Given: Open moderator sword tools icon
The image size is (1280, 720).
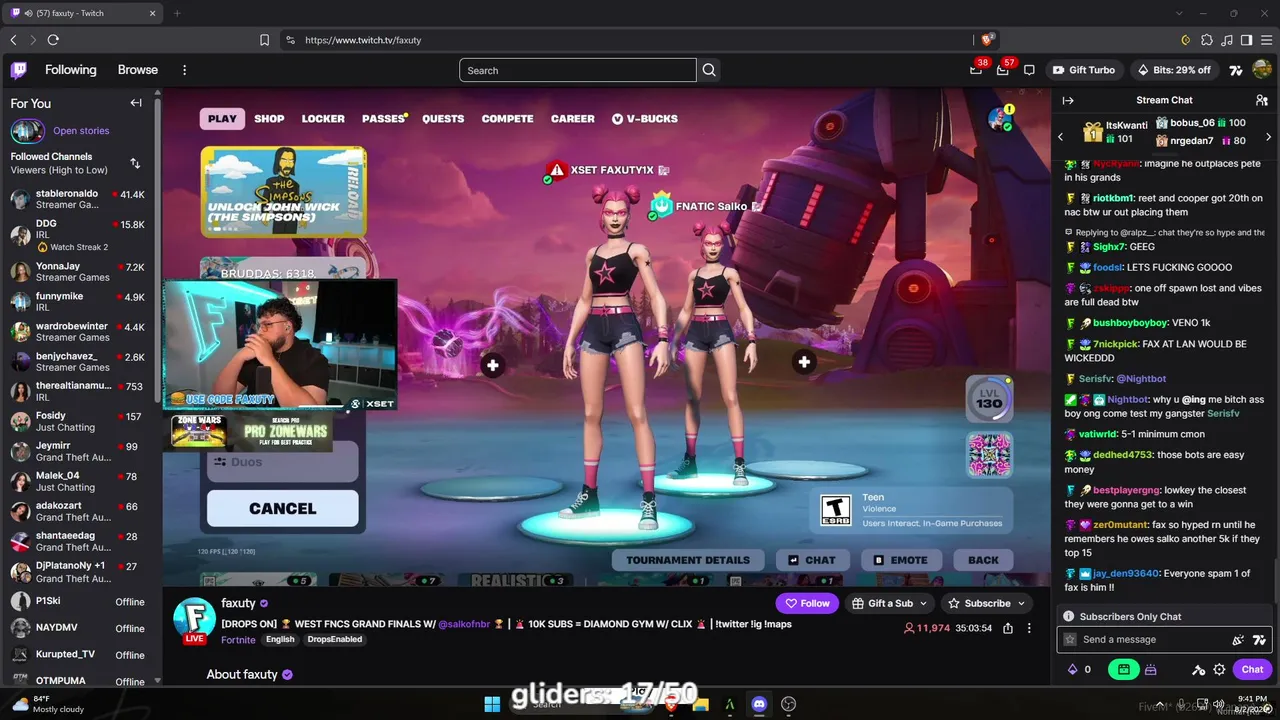Looking at the screenshot, I should 1198,669.
